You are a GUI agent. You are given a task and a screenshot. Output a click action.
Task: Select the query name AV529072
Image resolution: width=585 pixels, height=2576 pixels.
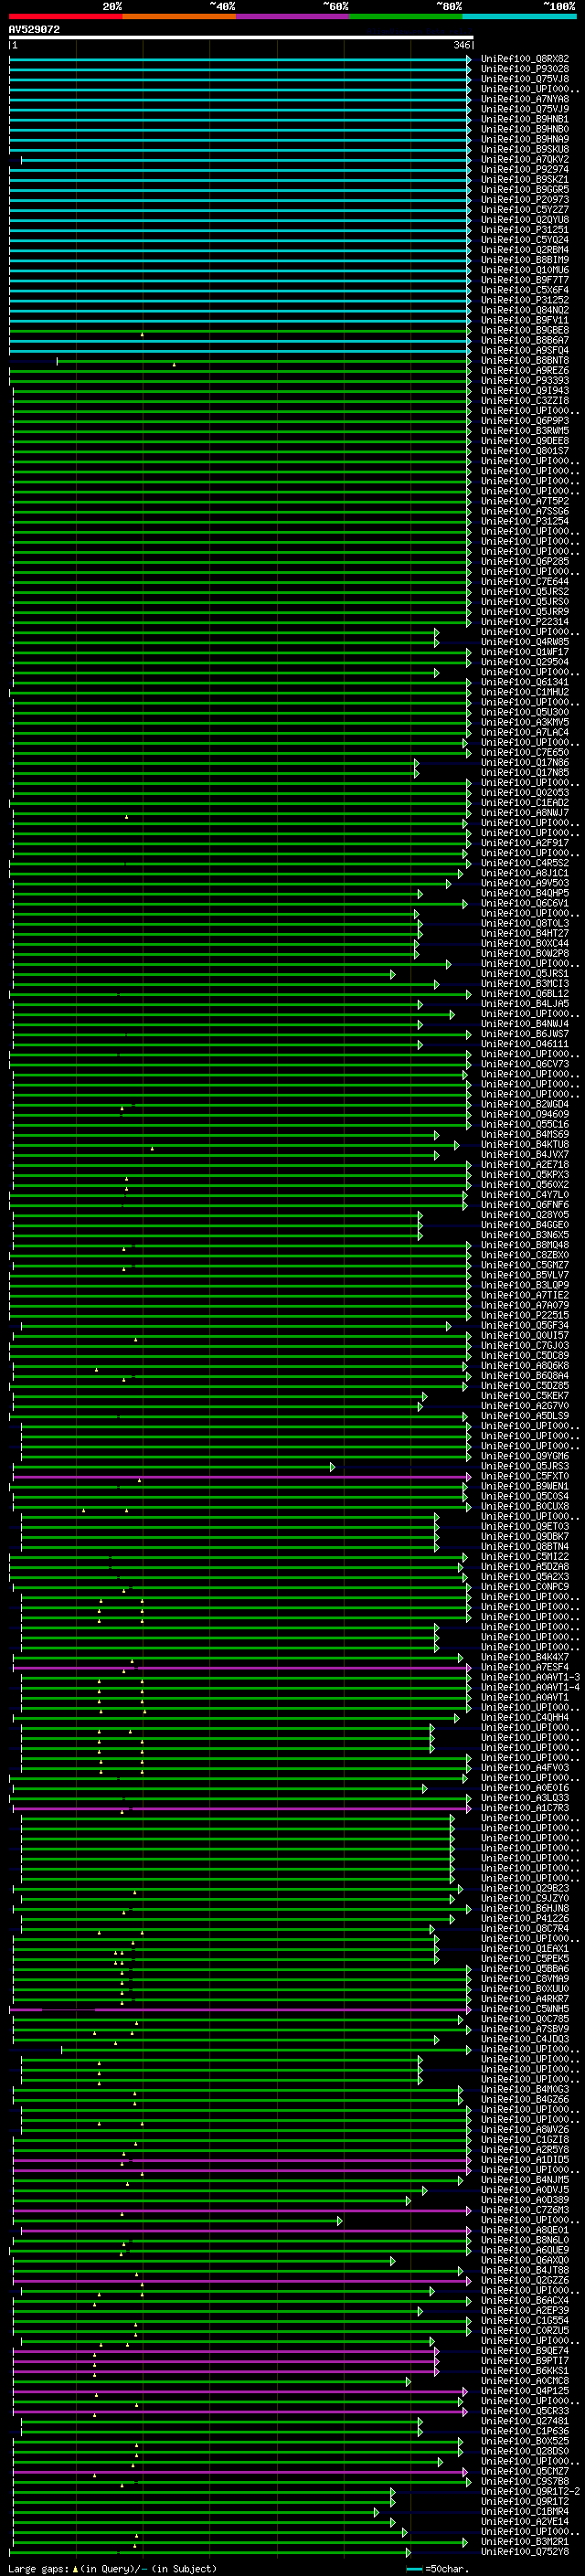click(x=34, y=30)
